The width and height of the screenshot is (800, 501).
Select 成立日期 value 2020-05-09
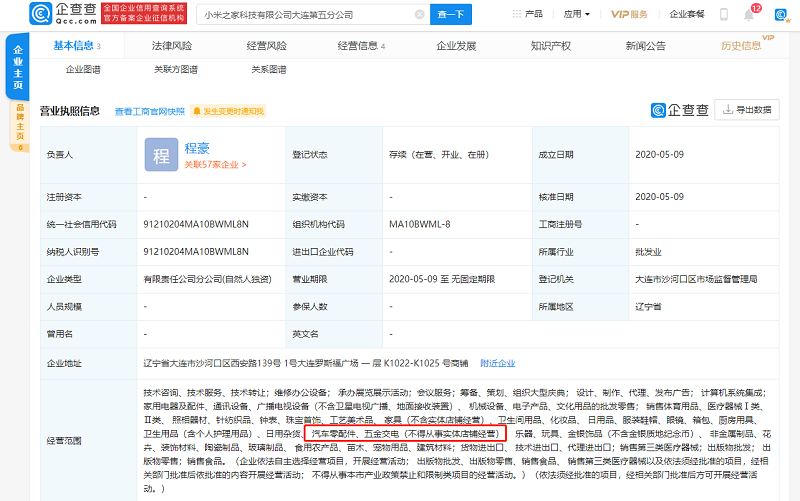pyautogui.click(x=659, y=155)
